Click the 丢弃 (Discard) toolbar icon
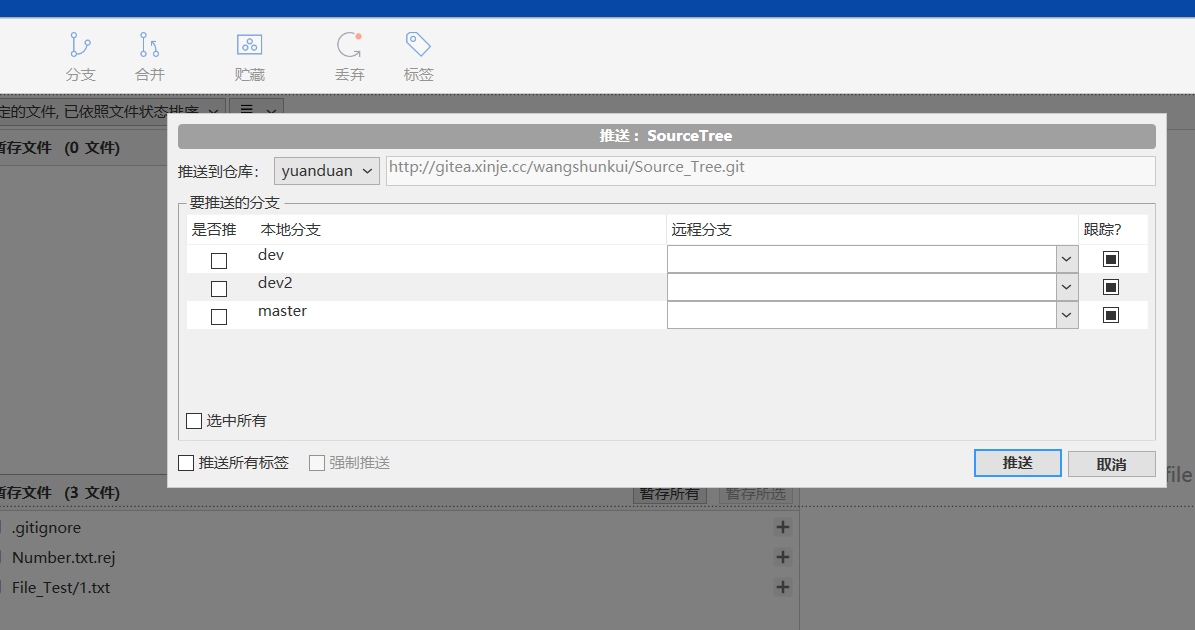 [350, 56]
